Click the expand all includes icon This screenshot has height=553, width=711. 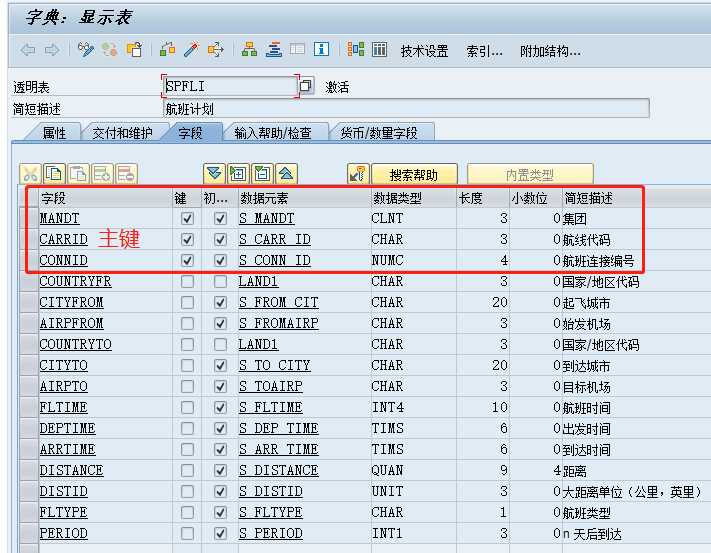(214, 174)
